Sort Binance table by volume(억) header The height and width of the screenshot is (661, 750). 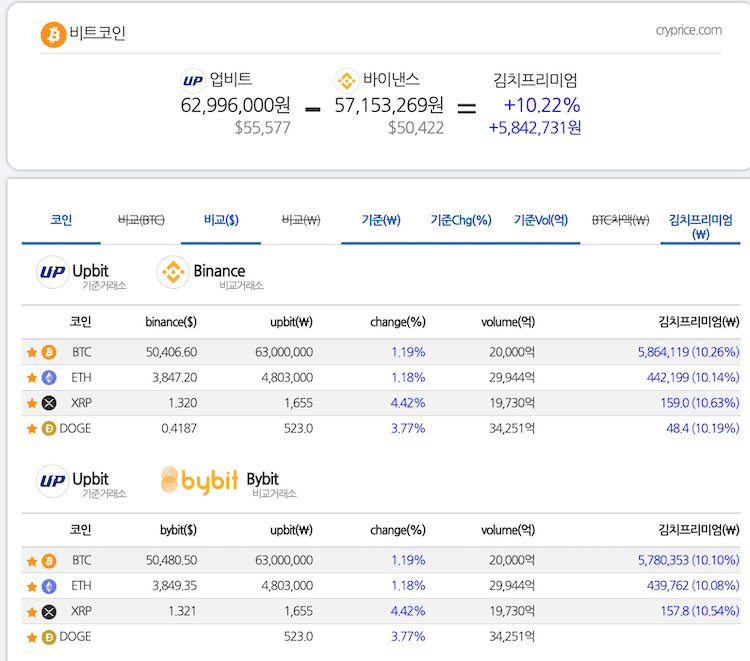(x=508, y=322)
